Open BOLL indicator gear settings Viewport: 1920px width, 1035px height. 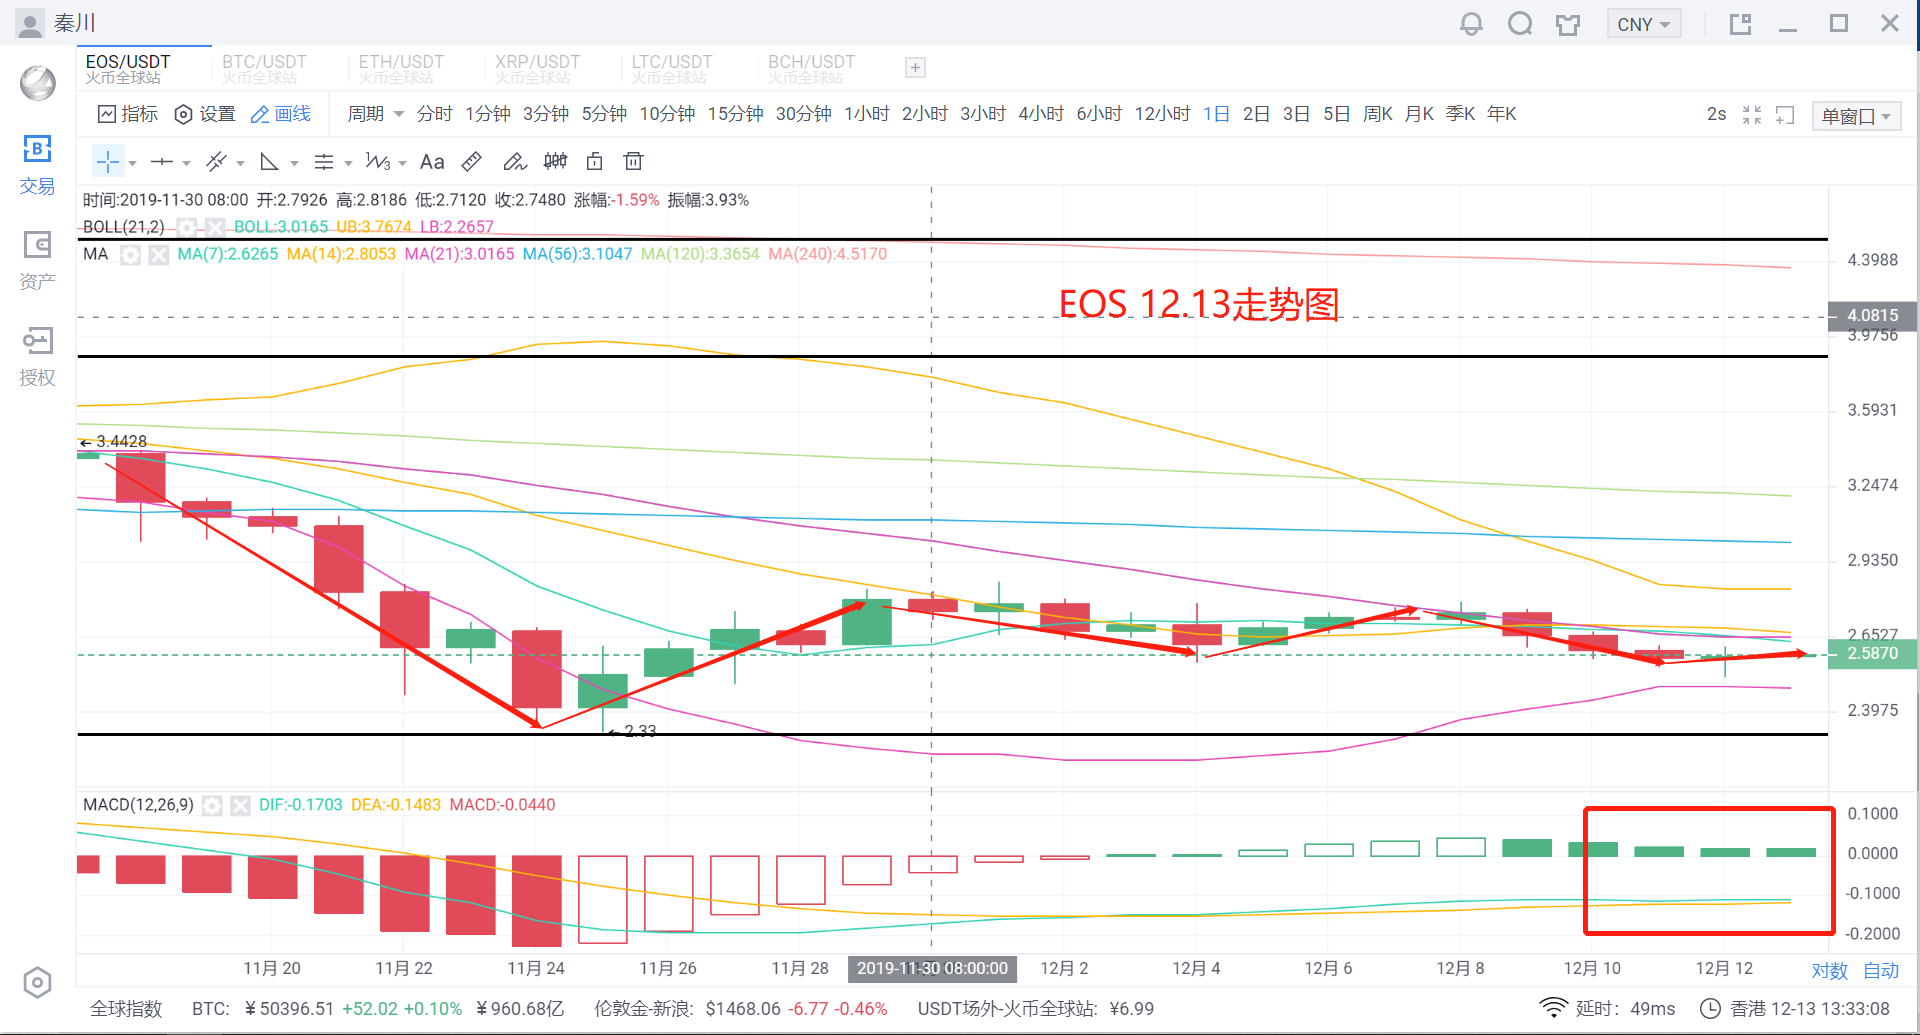186,227
